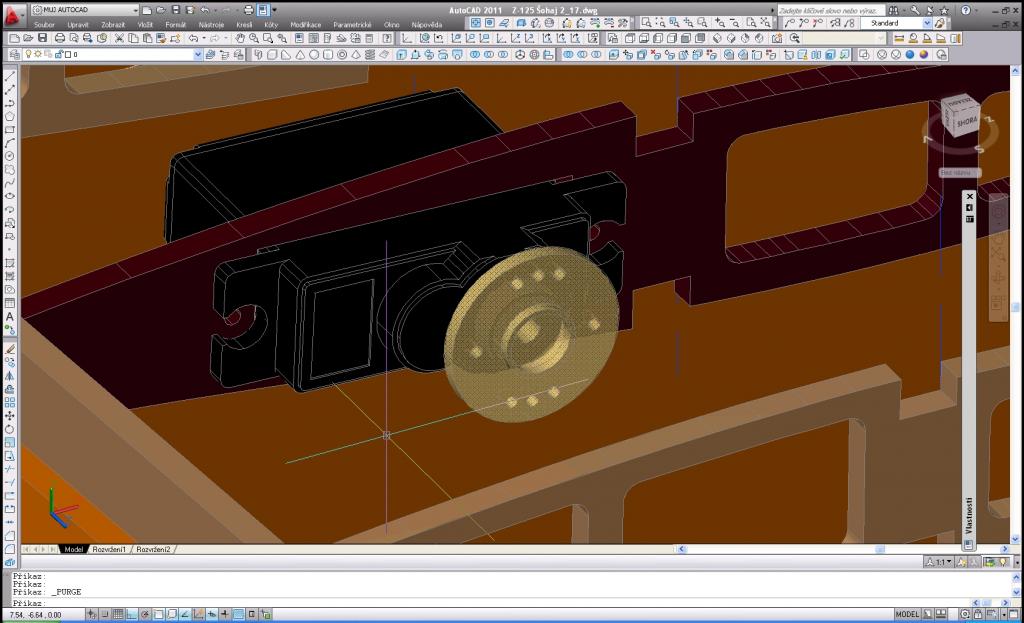1024x623 pixels.
Task: Click the Help question mark icon
Action: pyautogui.click(x=965, y=9)
